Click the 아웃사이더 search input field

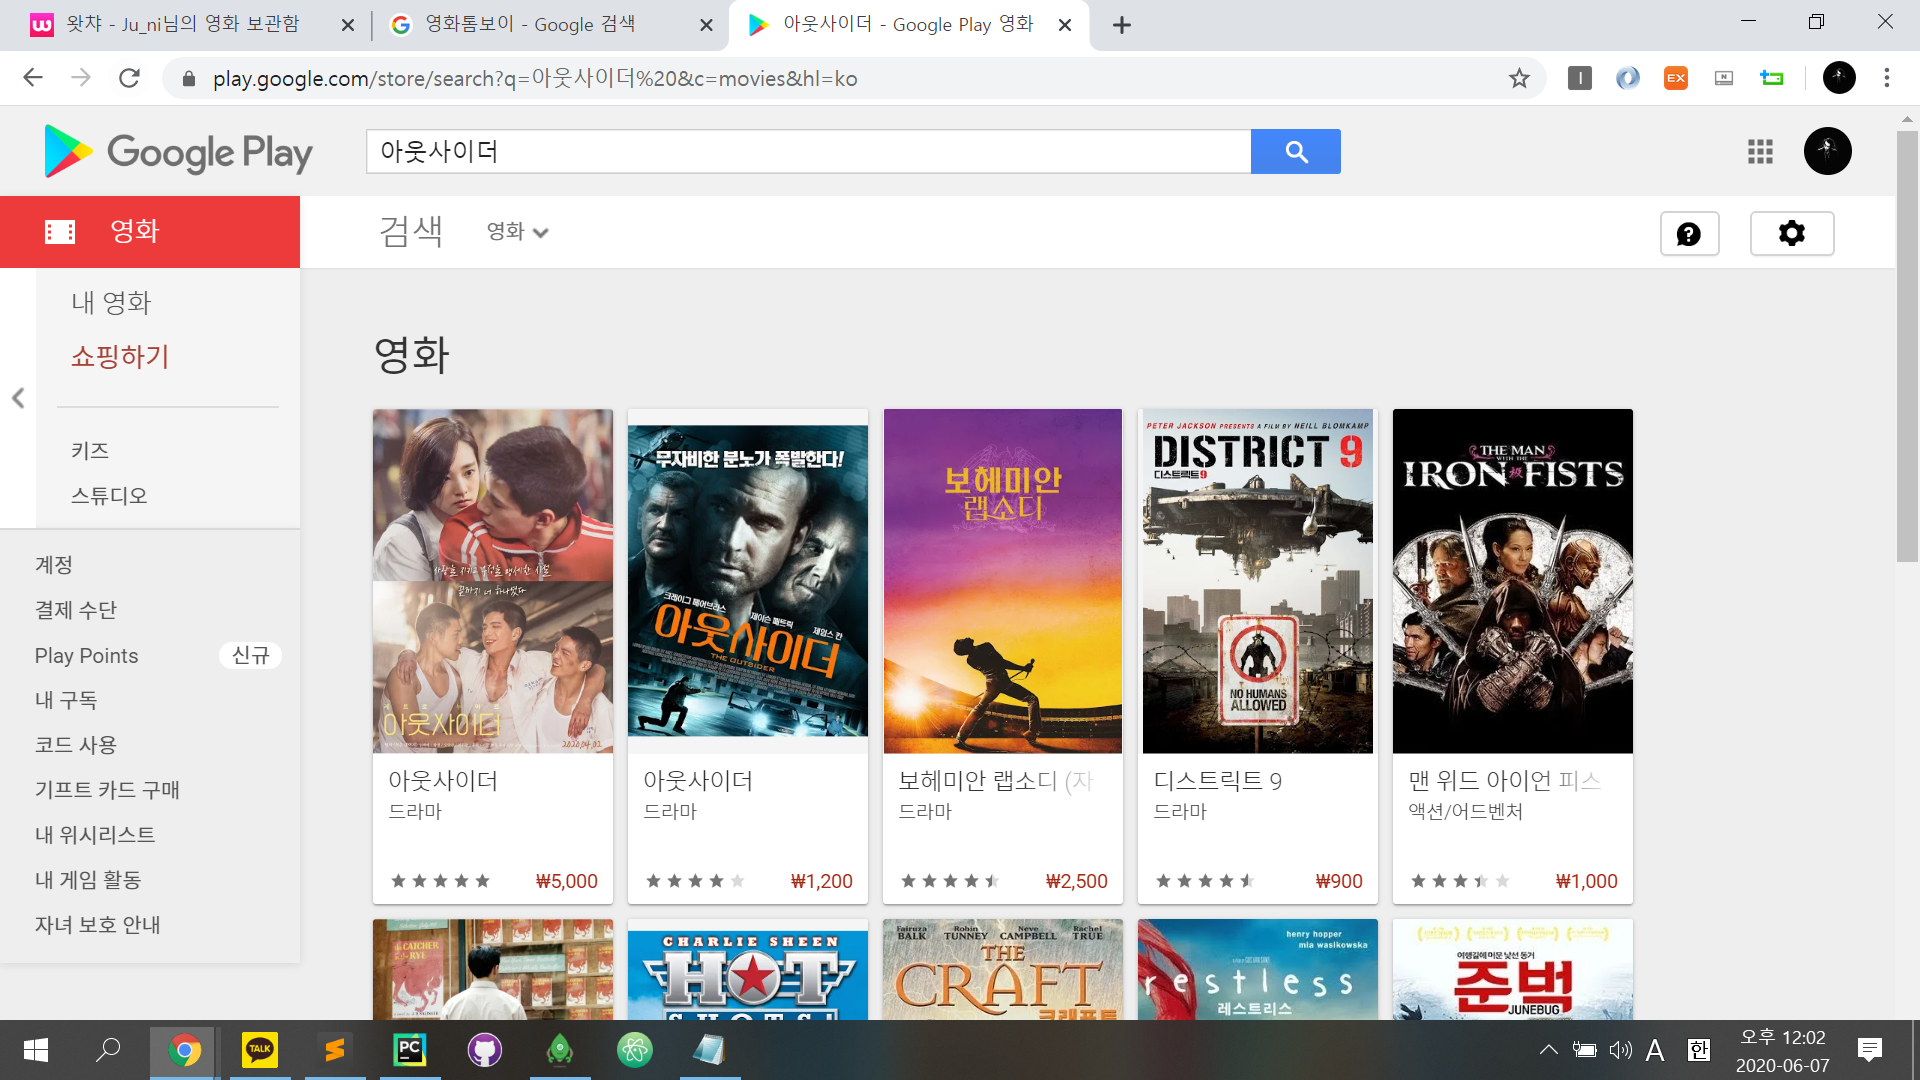[x=808, y=152]
